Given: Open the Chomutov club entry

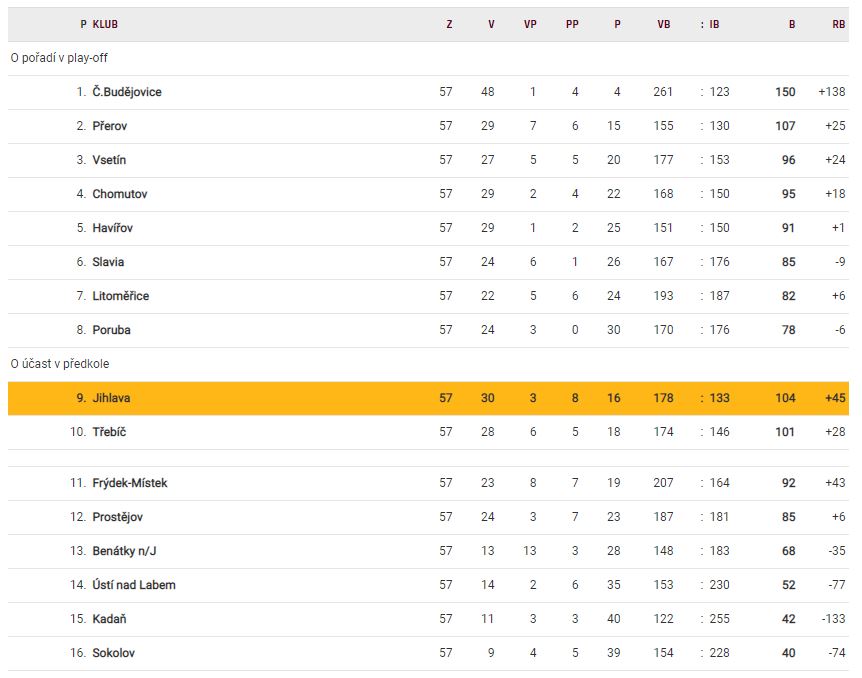Looking at the screenshot, I should [x=120, y=194].
